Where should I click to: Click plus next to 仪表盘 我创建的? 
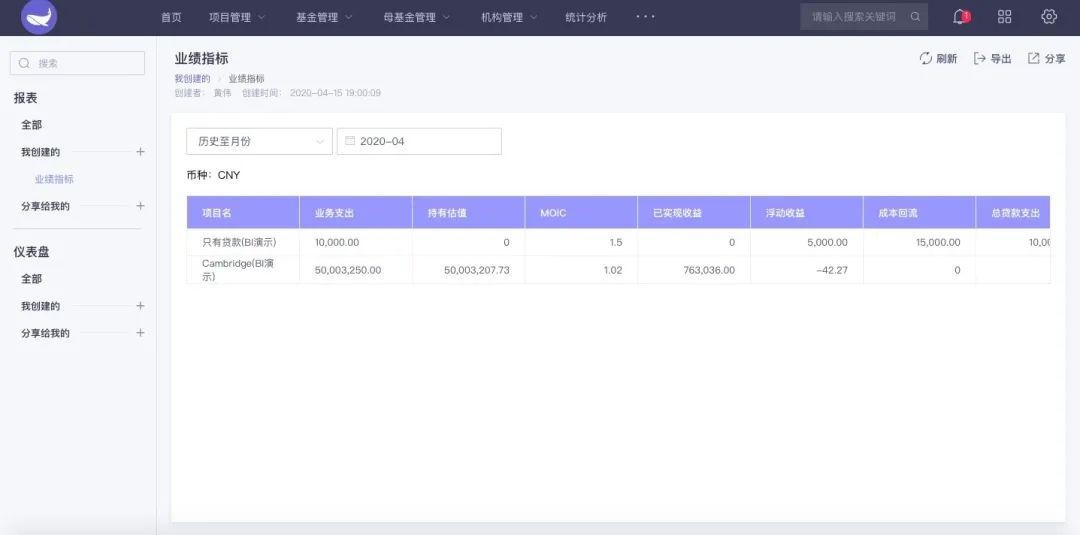pyautogui.click(x=141, y=306)
